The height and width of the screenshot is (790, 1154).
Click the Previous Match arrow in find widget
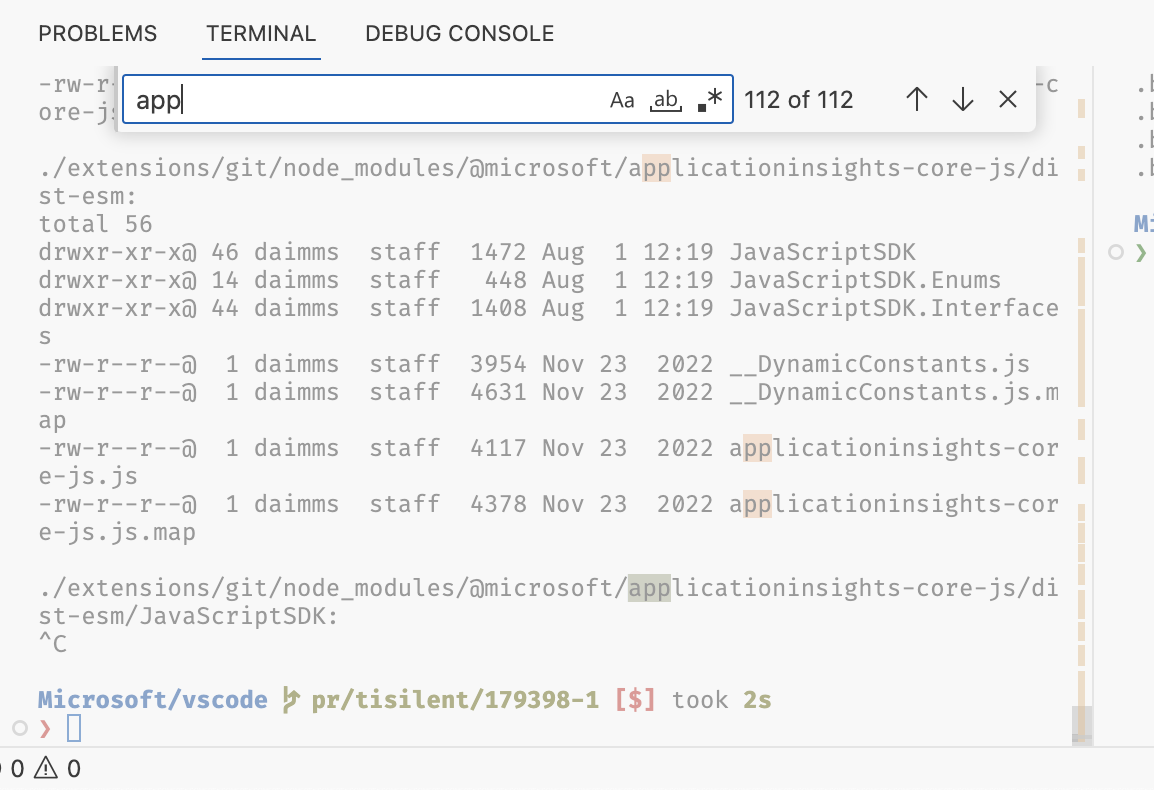[917, 99]
